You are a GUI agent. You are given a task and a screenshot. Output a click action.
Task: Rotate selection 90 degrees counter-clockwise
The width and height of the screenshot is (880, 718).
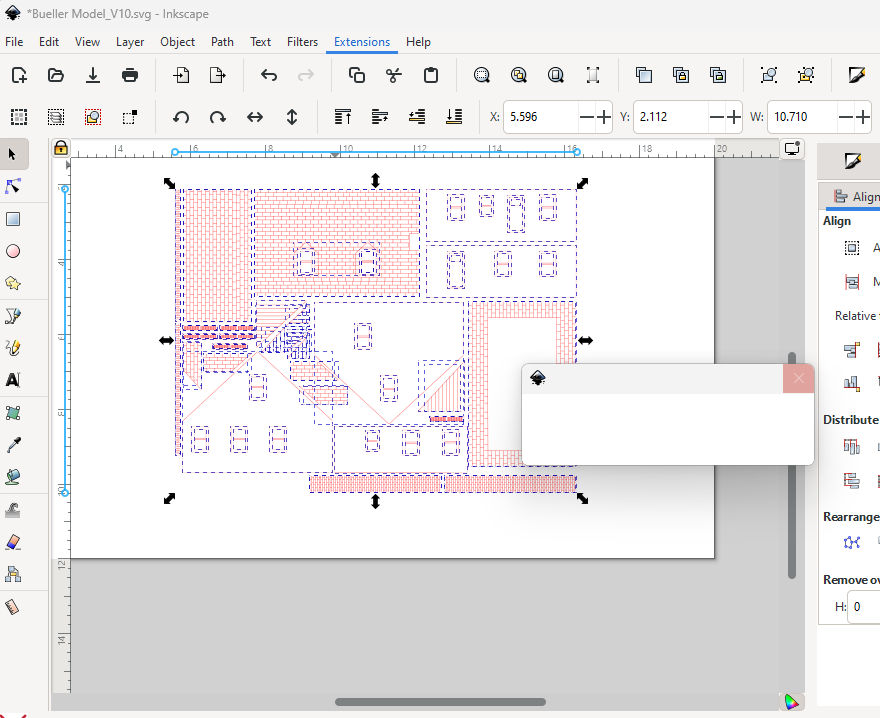pos(181,117)
